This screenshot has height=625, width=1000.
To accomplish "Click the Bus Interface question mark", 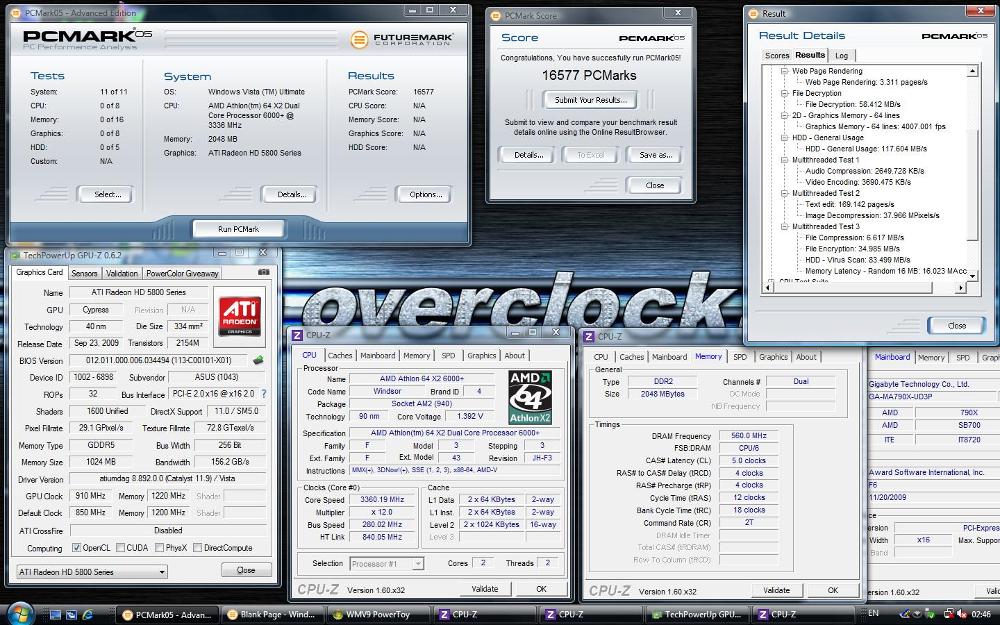I will 263,394.
